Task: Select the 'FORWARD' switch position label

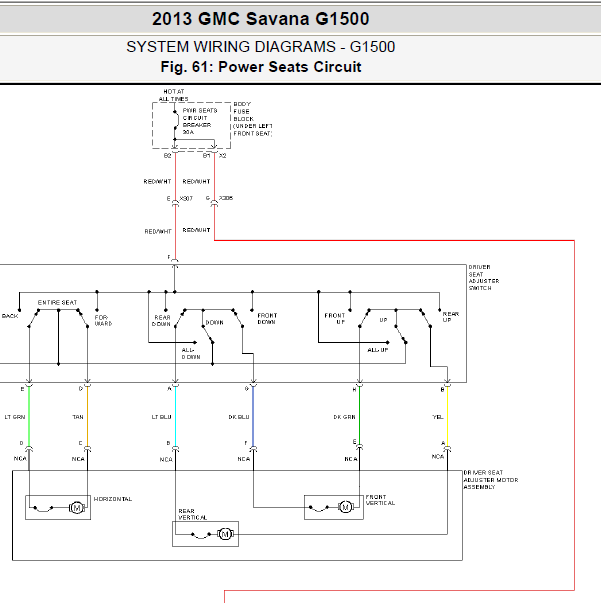Action: (x=103, y=321)
